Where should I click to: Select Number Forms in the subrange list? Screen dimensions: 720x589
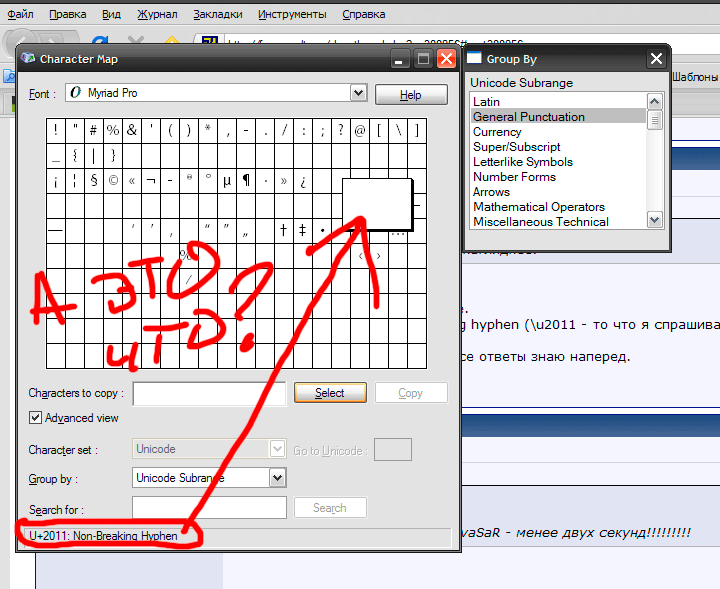point(558,177)
